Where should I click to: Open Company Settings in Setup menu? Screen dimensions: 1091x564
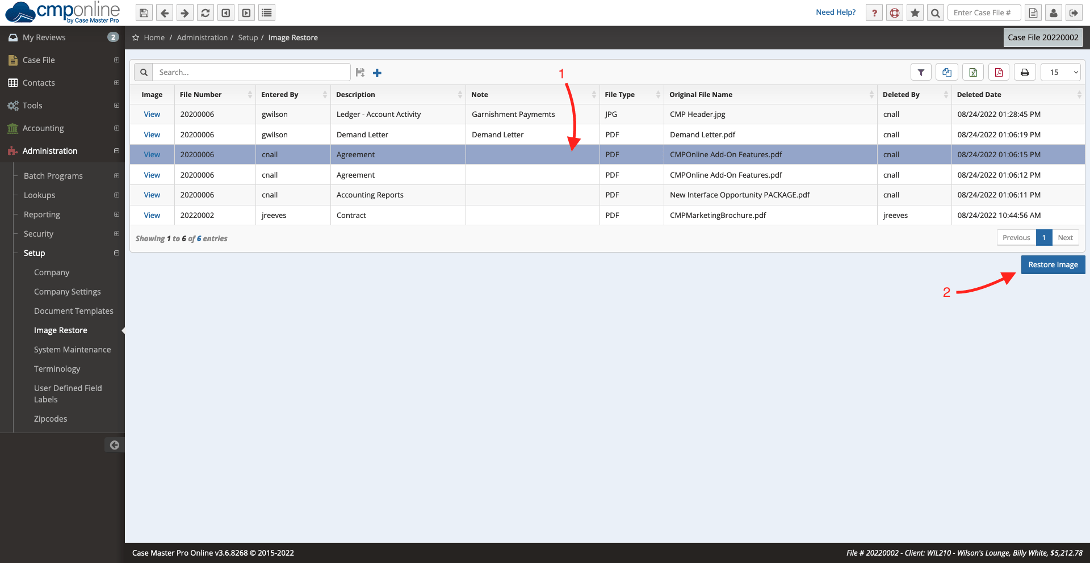pyautogui.click(x=67, y=292)
